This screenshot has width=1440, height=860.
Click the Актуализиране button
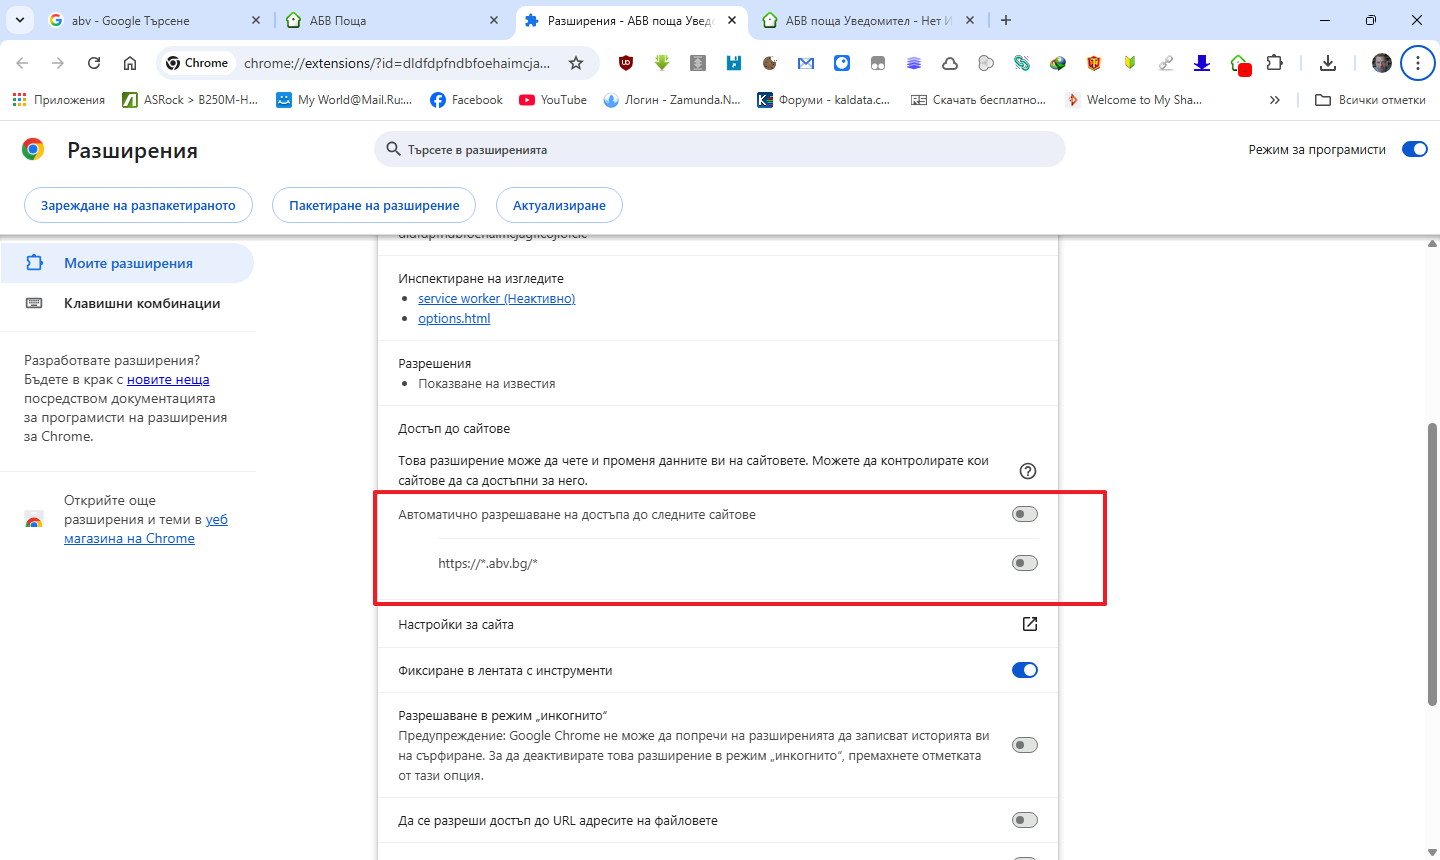coord(559,205)
